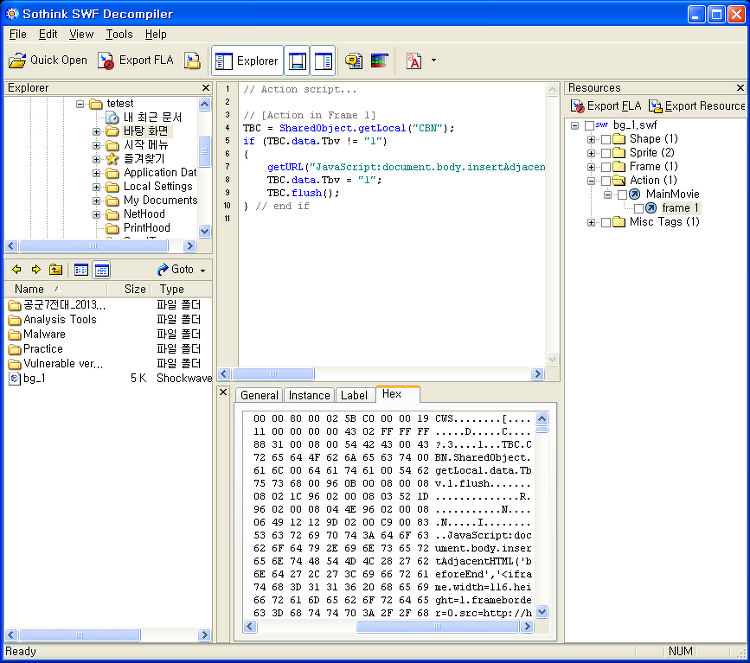The height and width of the screenshot is (663, 750).
Task: Click the color bars toolbar icon
Action: [379, 61]
